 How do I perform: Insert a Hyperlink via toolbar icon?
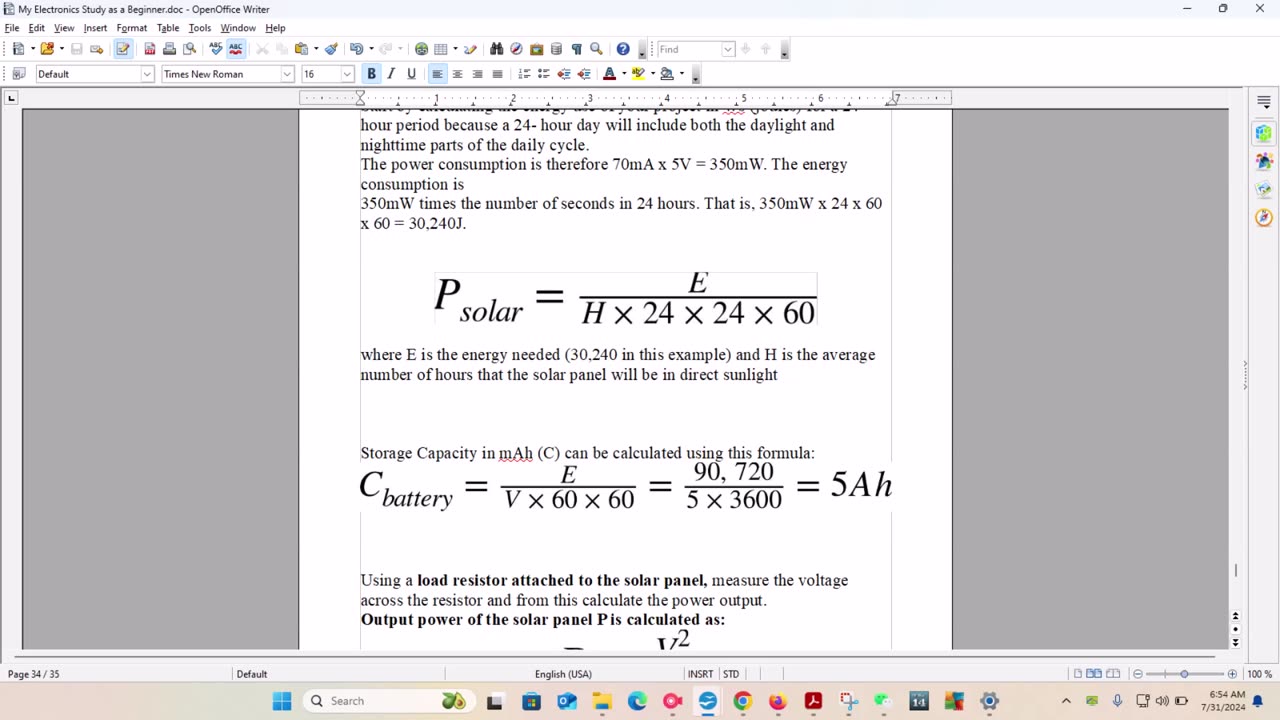(x=422, y=49)
